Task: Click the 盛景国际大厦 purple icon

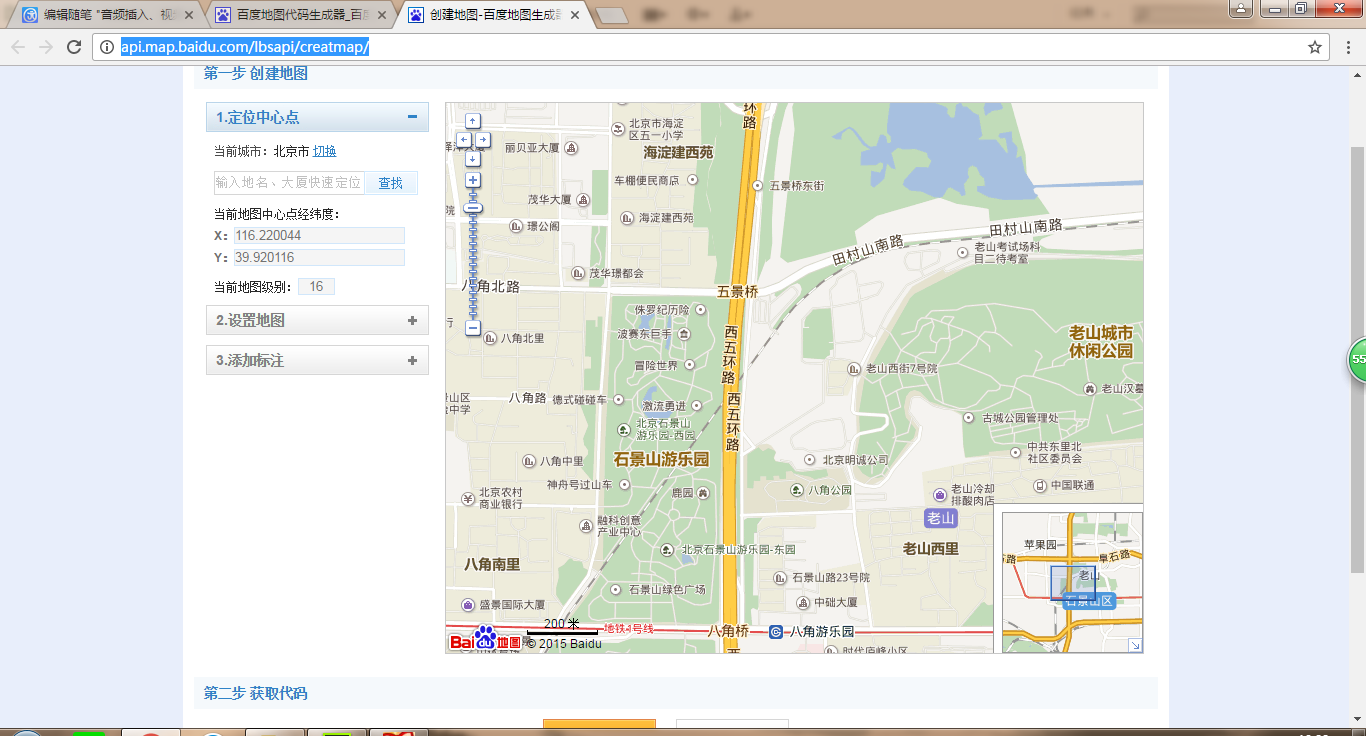Action: (x=468, y=605)
